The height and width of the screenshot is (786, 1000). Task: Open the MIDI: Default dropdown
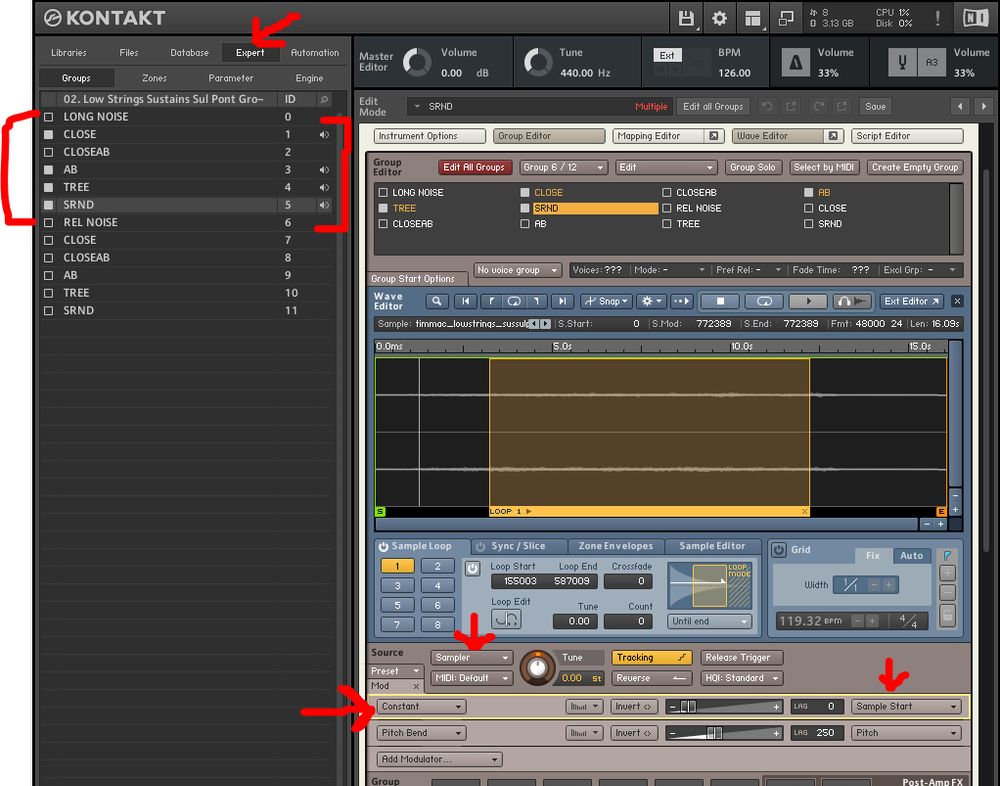point(471,678)
